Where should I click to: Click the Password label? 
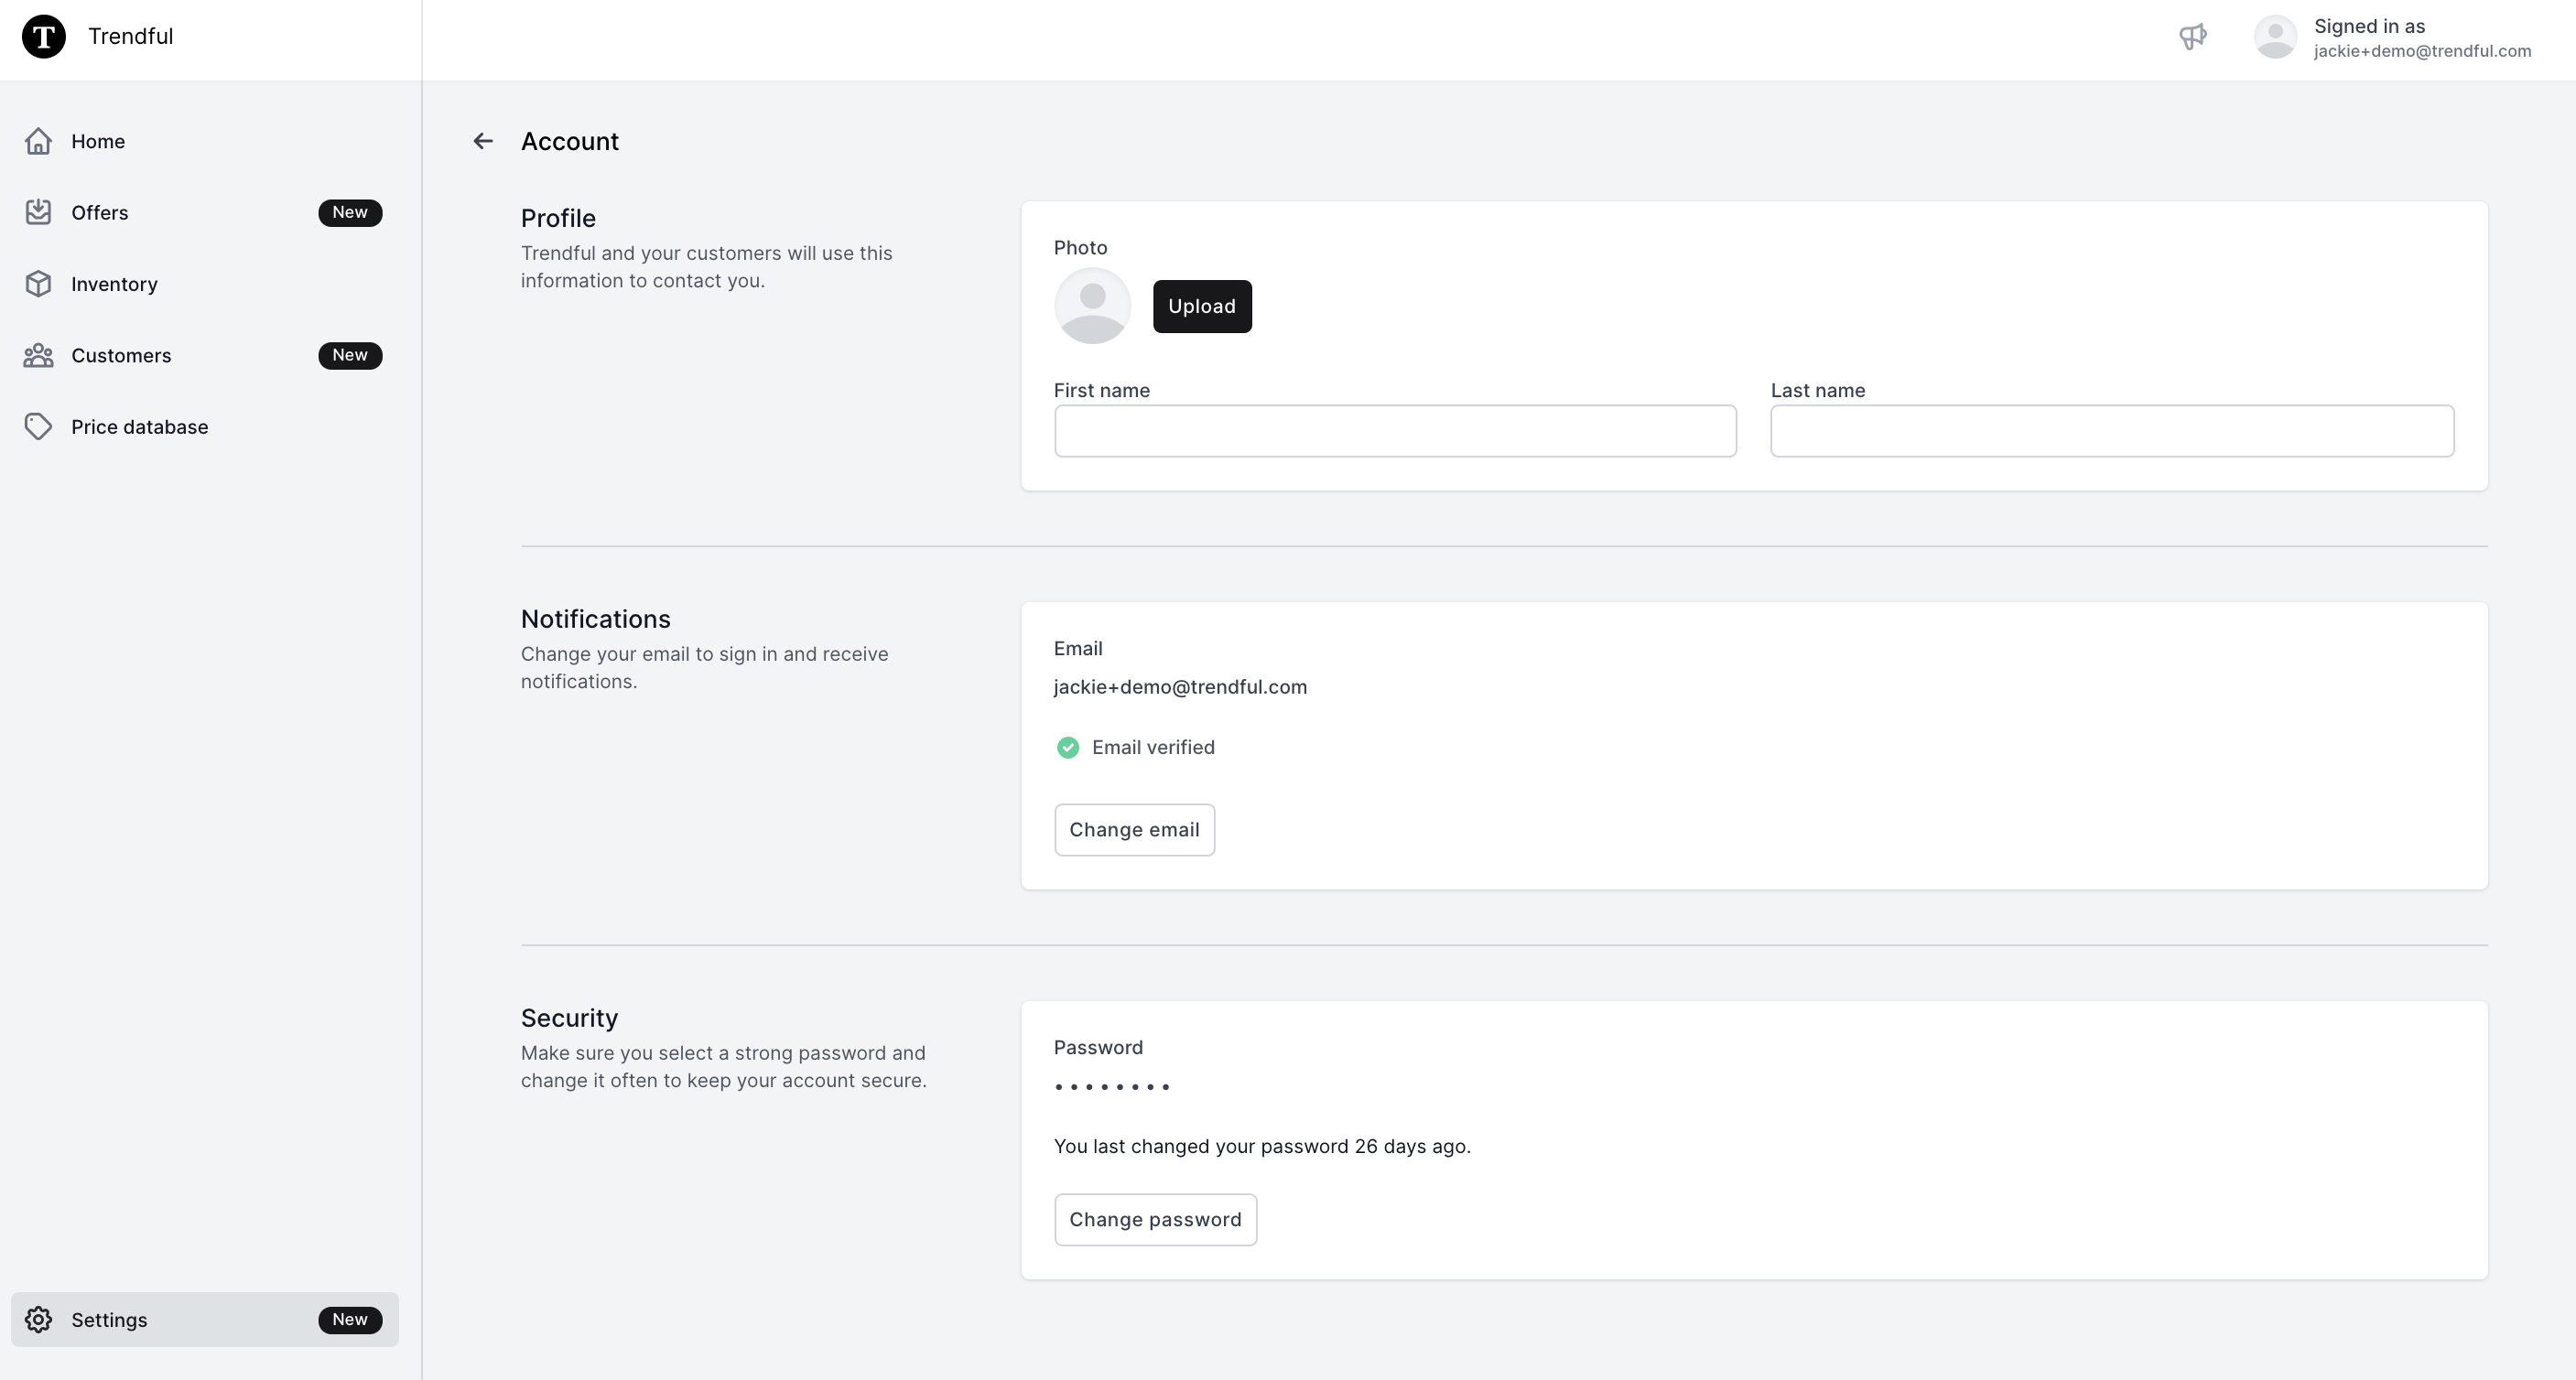[1098, 1047]
